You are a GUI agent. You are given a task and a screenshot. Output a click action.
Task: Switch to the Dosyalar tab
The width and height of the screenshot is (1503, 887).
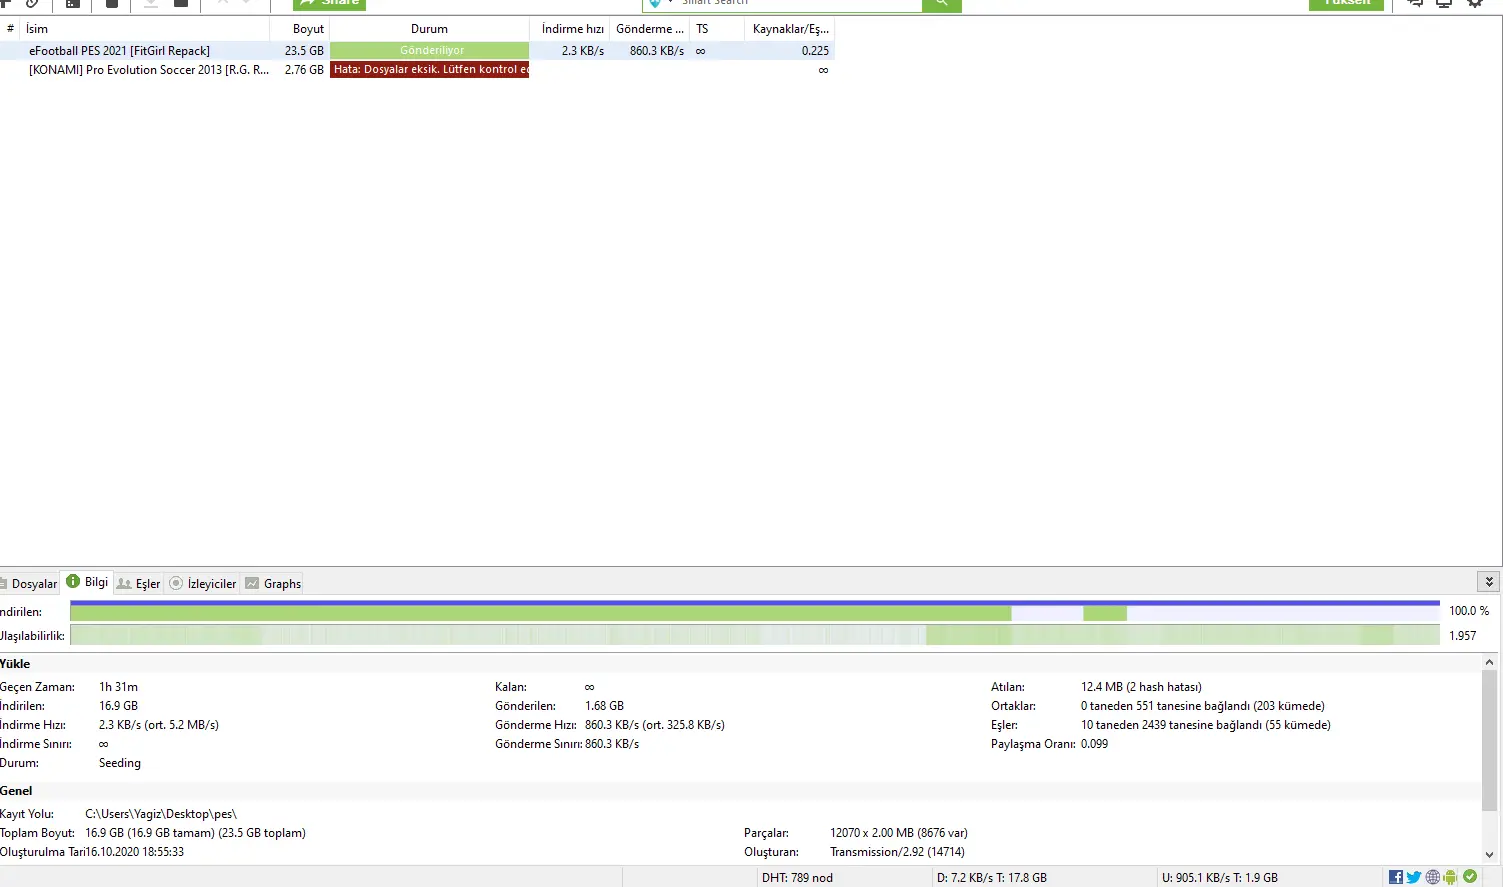(34, 584)
